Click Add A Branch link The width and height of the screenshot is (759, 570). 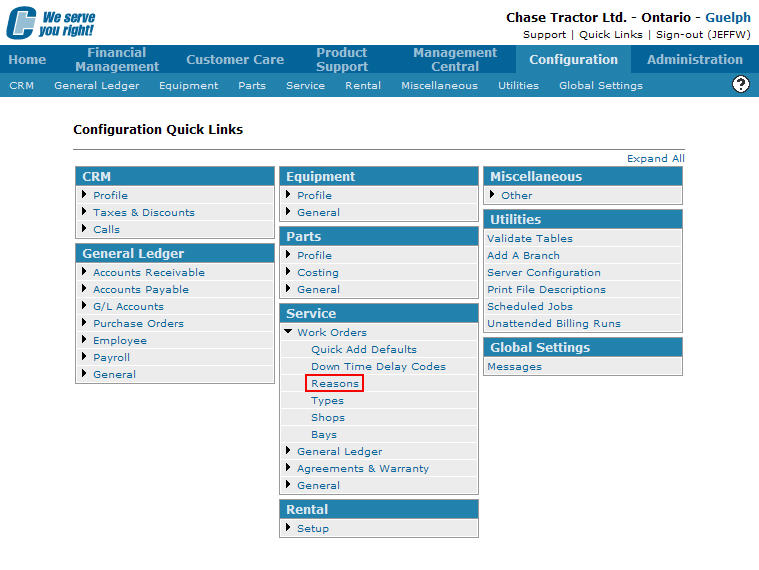point(523,255)
